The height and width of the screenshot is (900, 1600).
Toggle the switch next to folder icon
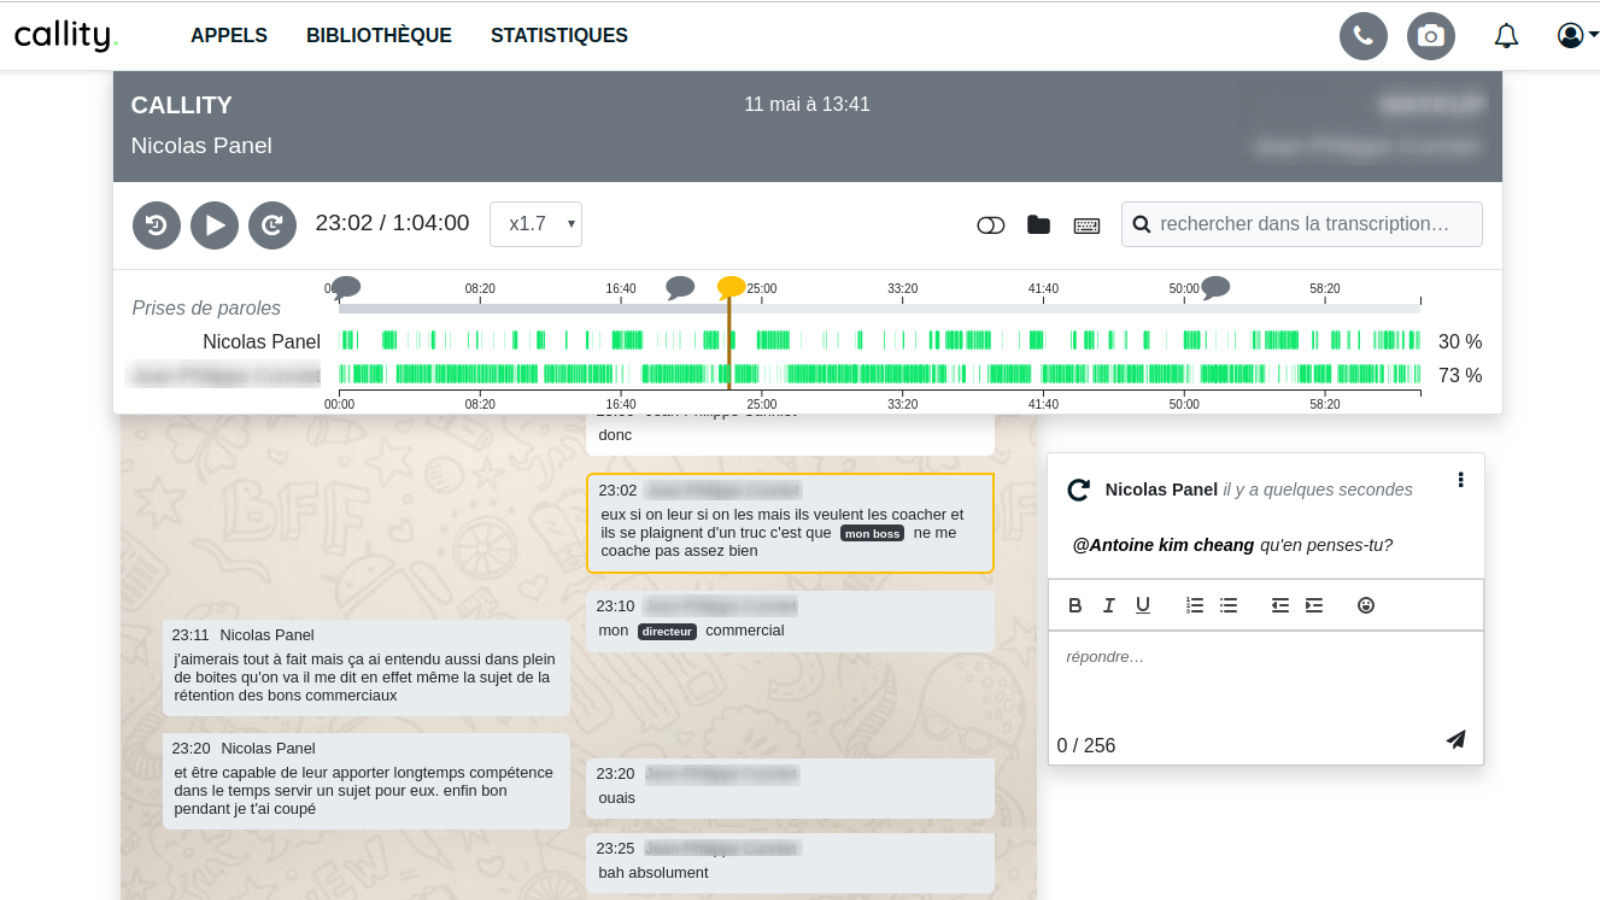(x=990, y=225)
